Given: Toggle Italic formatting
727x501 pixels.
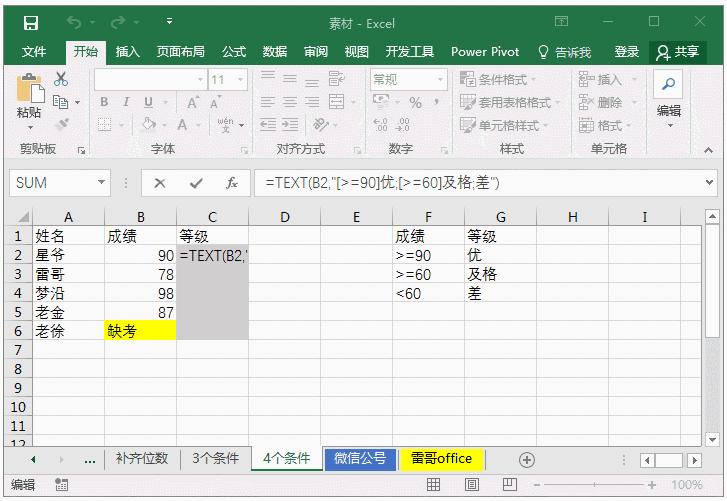Looking at the screenshot, I should tap(126, 102).
